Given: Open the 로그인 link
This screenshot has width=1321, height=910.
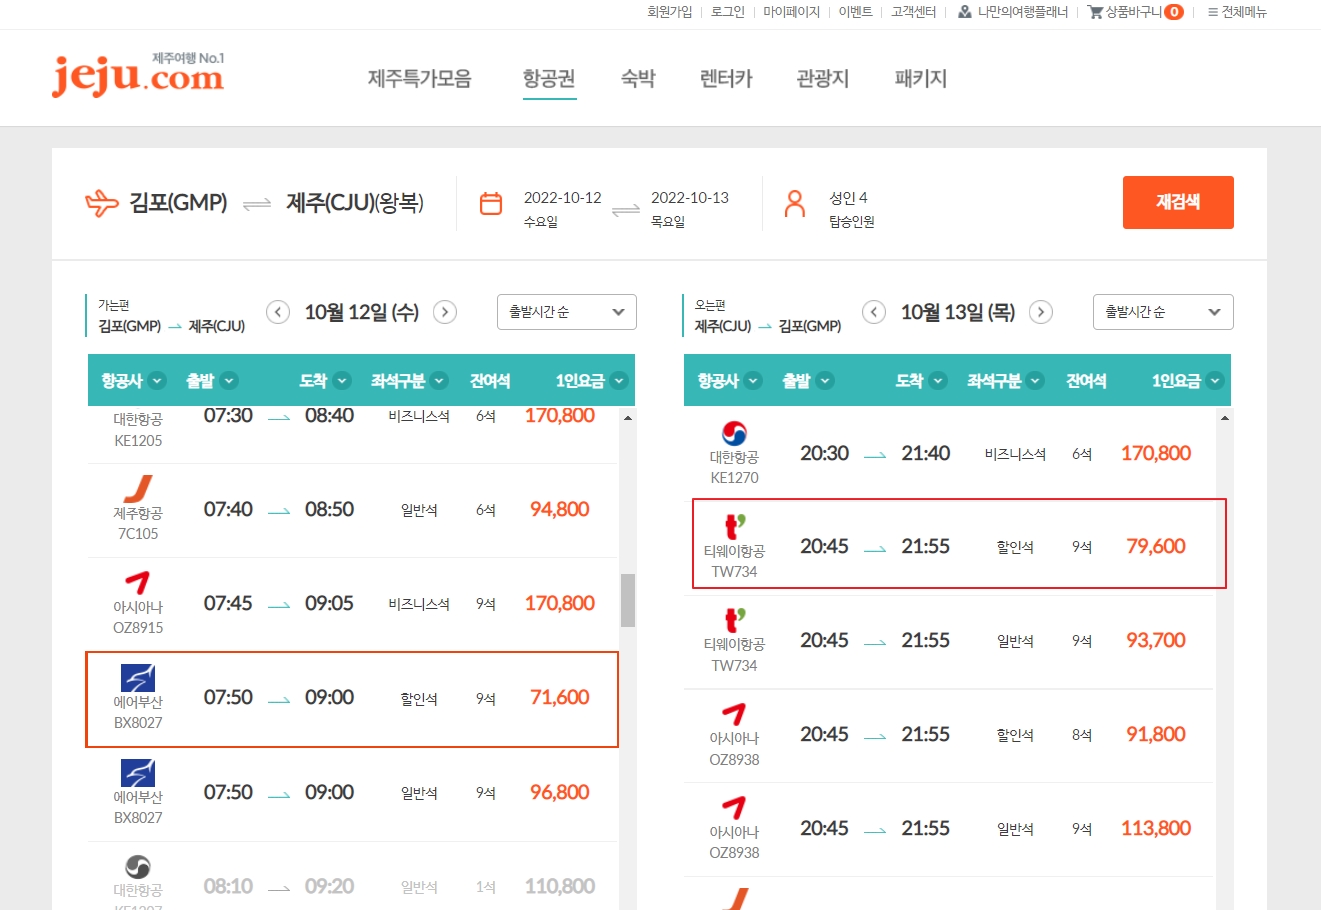Looking at the screenshot, I should pos(728,12).
